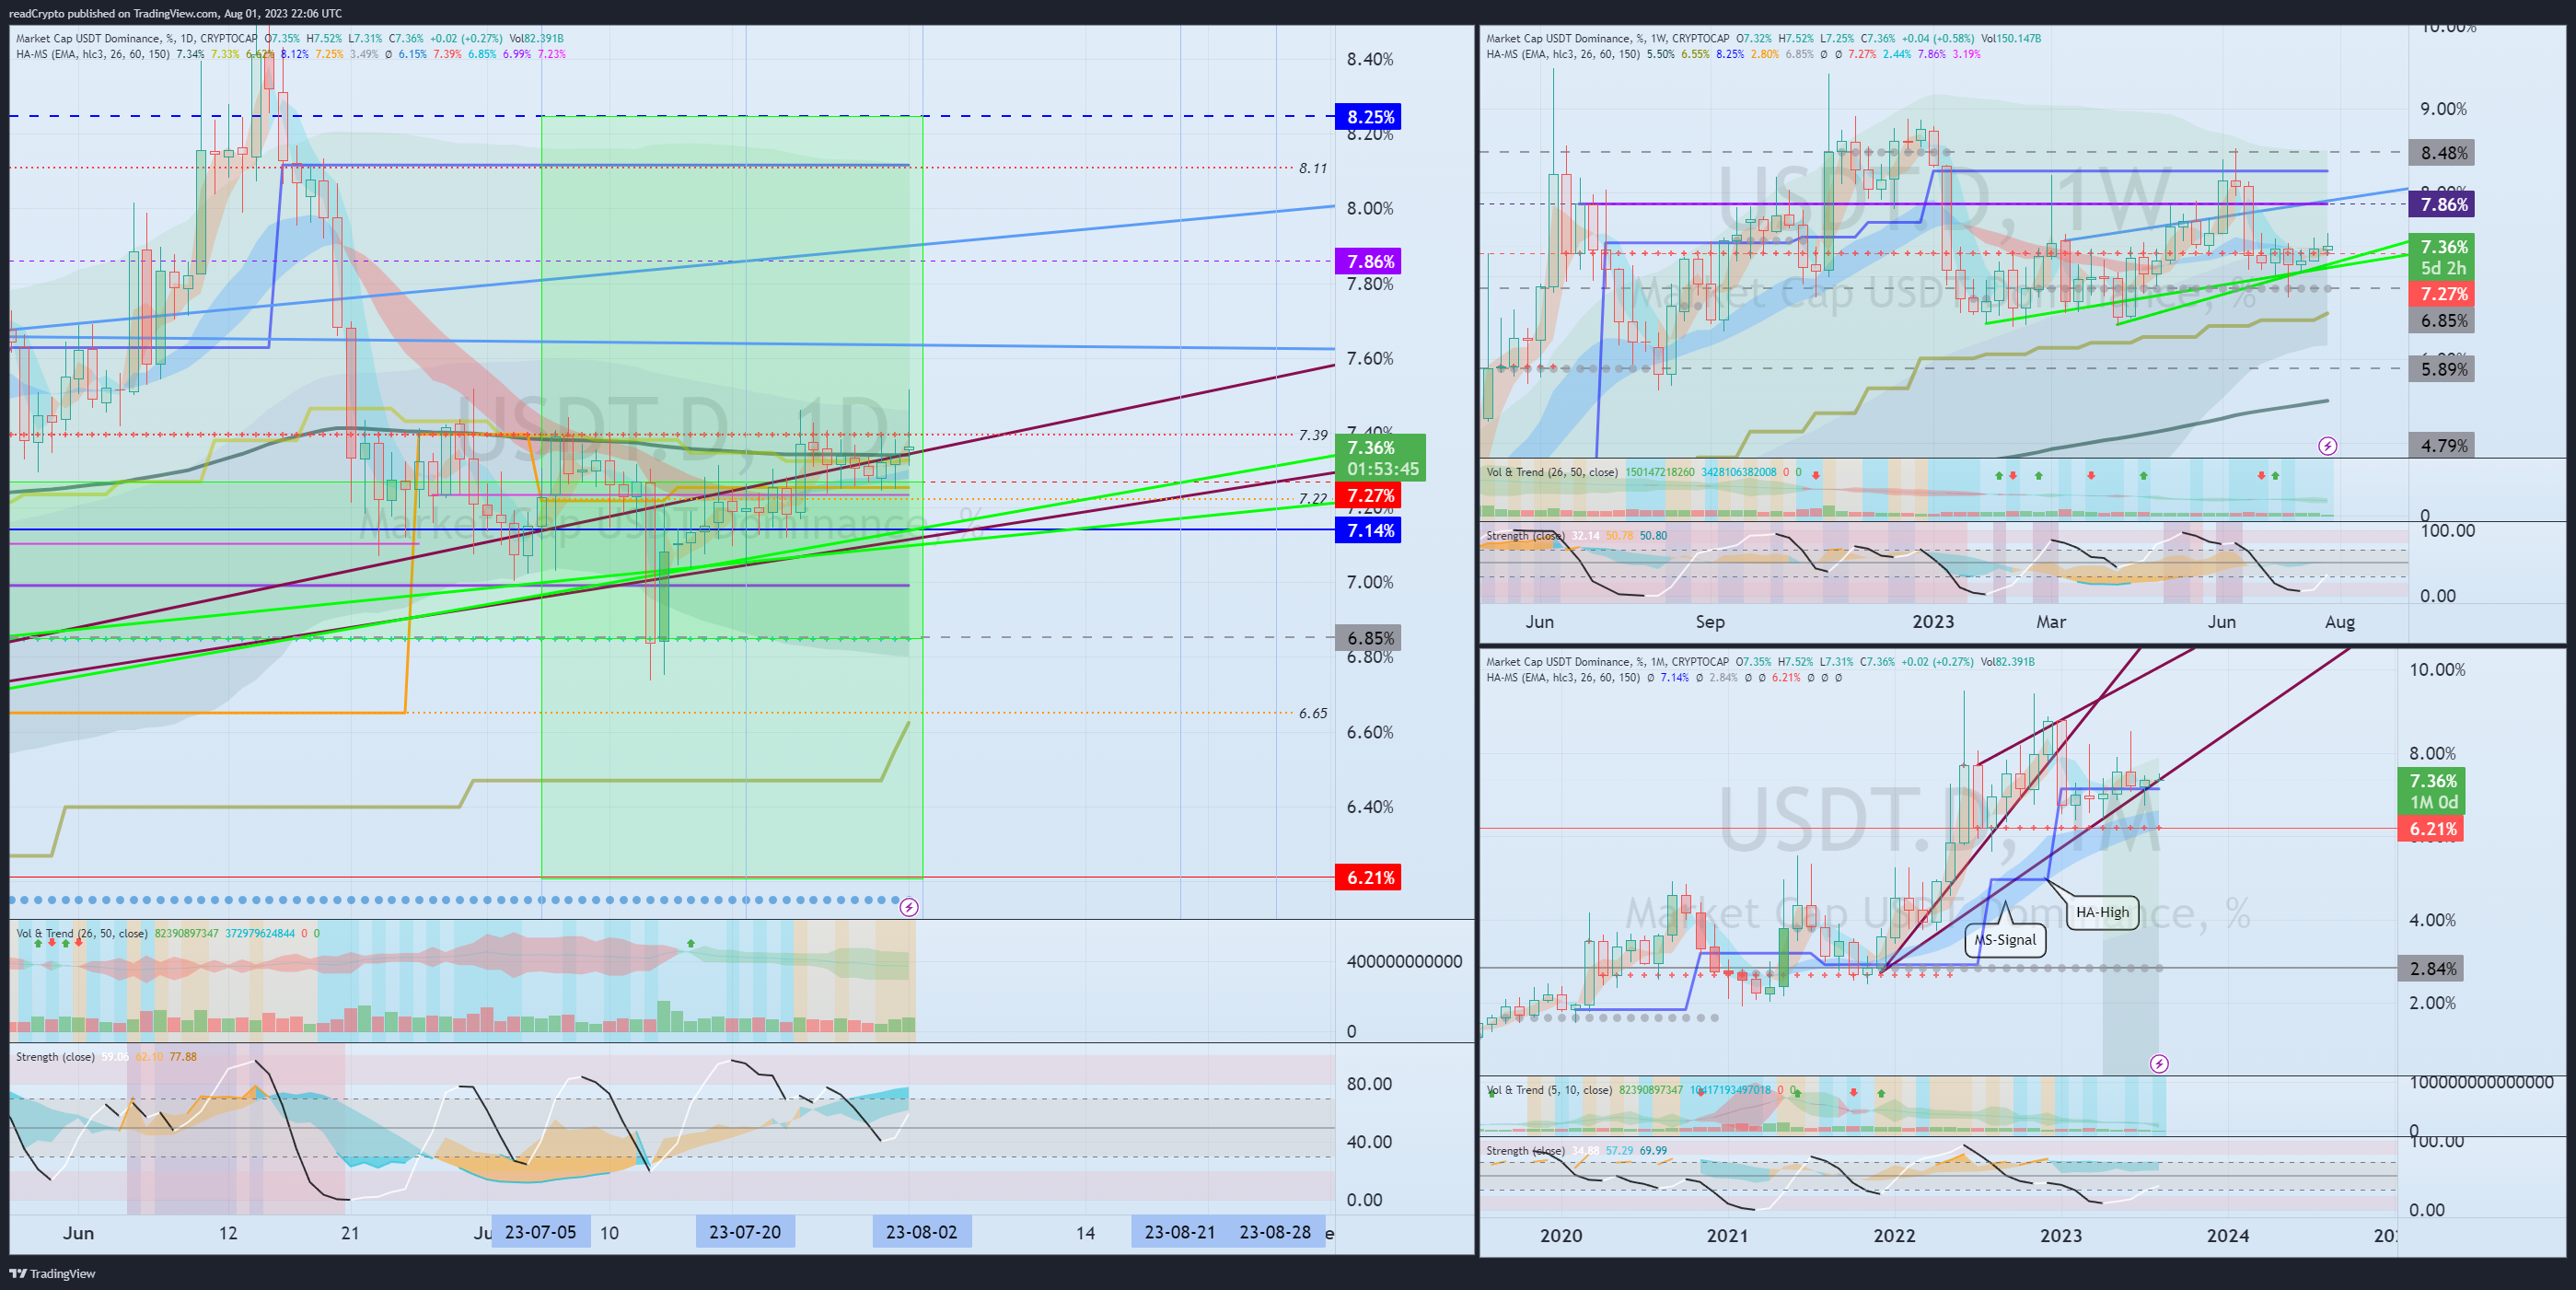Click the blue 8.25% price label on the 1D chart

point(1368,117)
